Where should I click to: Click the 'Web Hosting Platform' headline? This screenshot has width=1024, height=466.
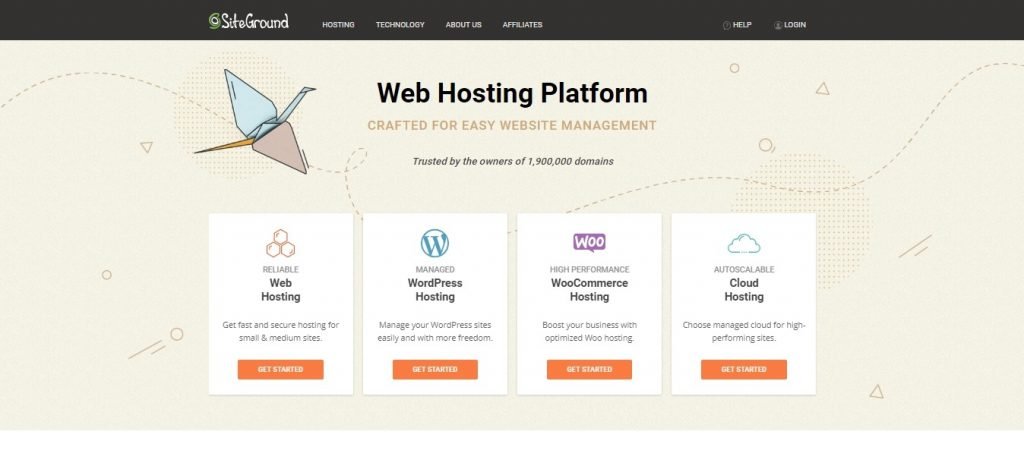point(512,93)
